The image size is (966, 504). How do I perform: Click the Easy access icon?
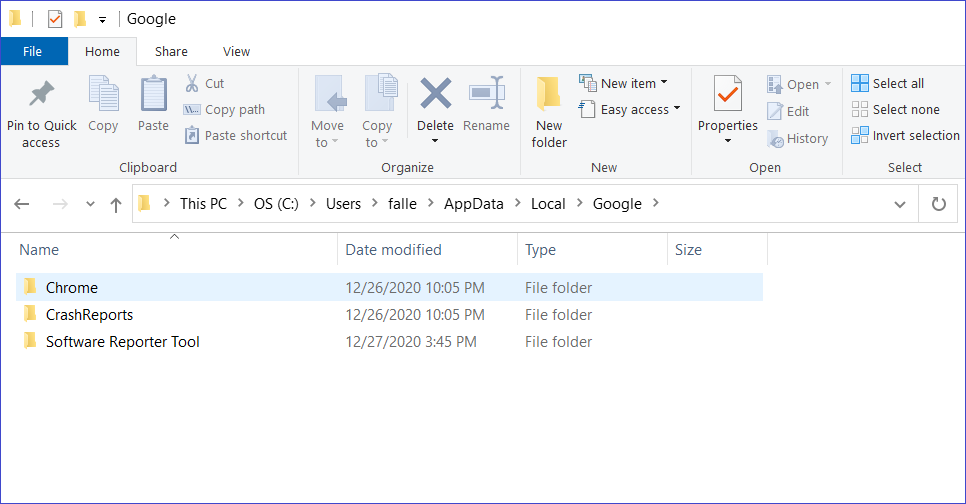coord(586,109)
